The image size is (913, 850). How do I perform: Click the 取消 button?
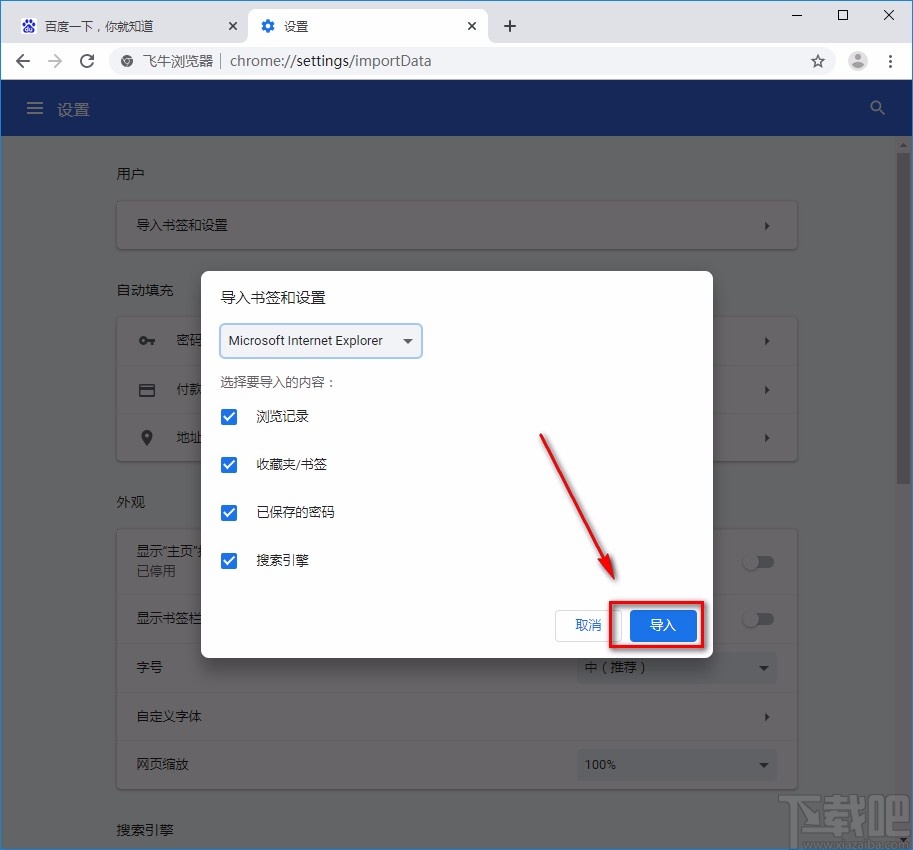[588, 625]
